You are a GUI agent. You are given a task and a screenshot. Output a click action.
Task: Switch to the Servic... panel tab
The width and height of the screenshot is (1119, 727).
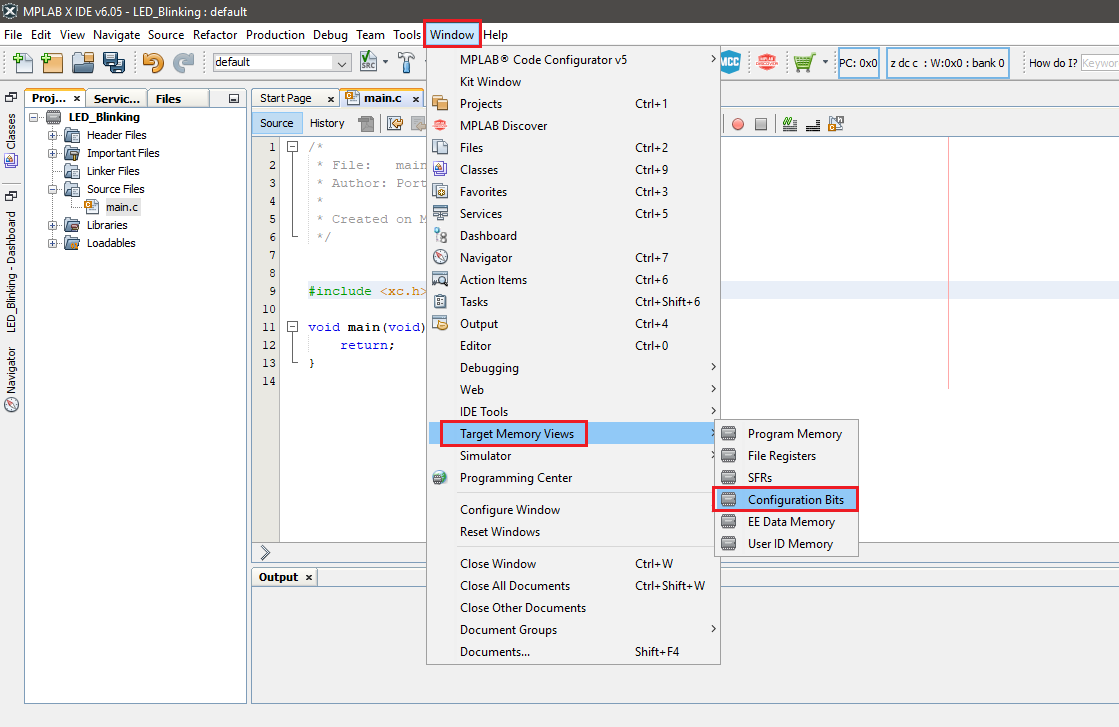click(x=116, y=98)
